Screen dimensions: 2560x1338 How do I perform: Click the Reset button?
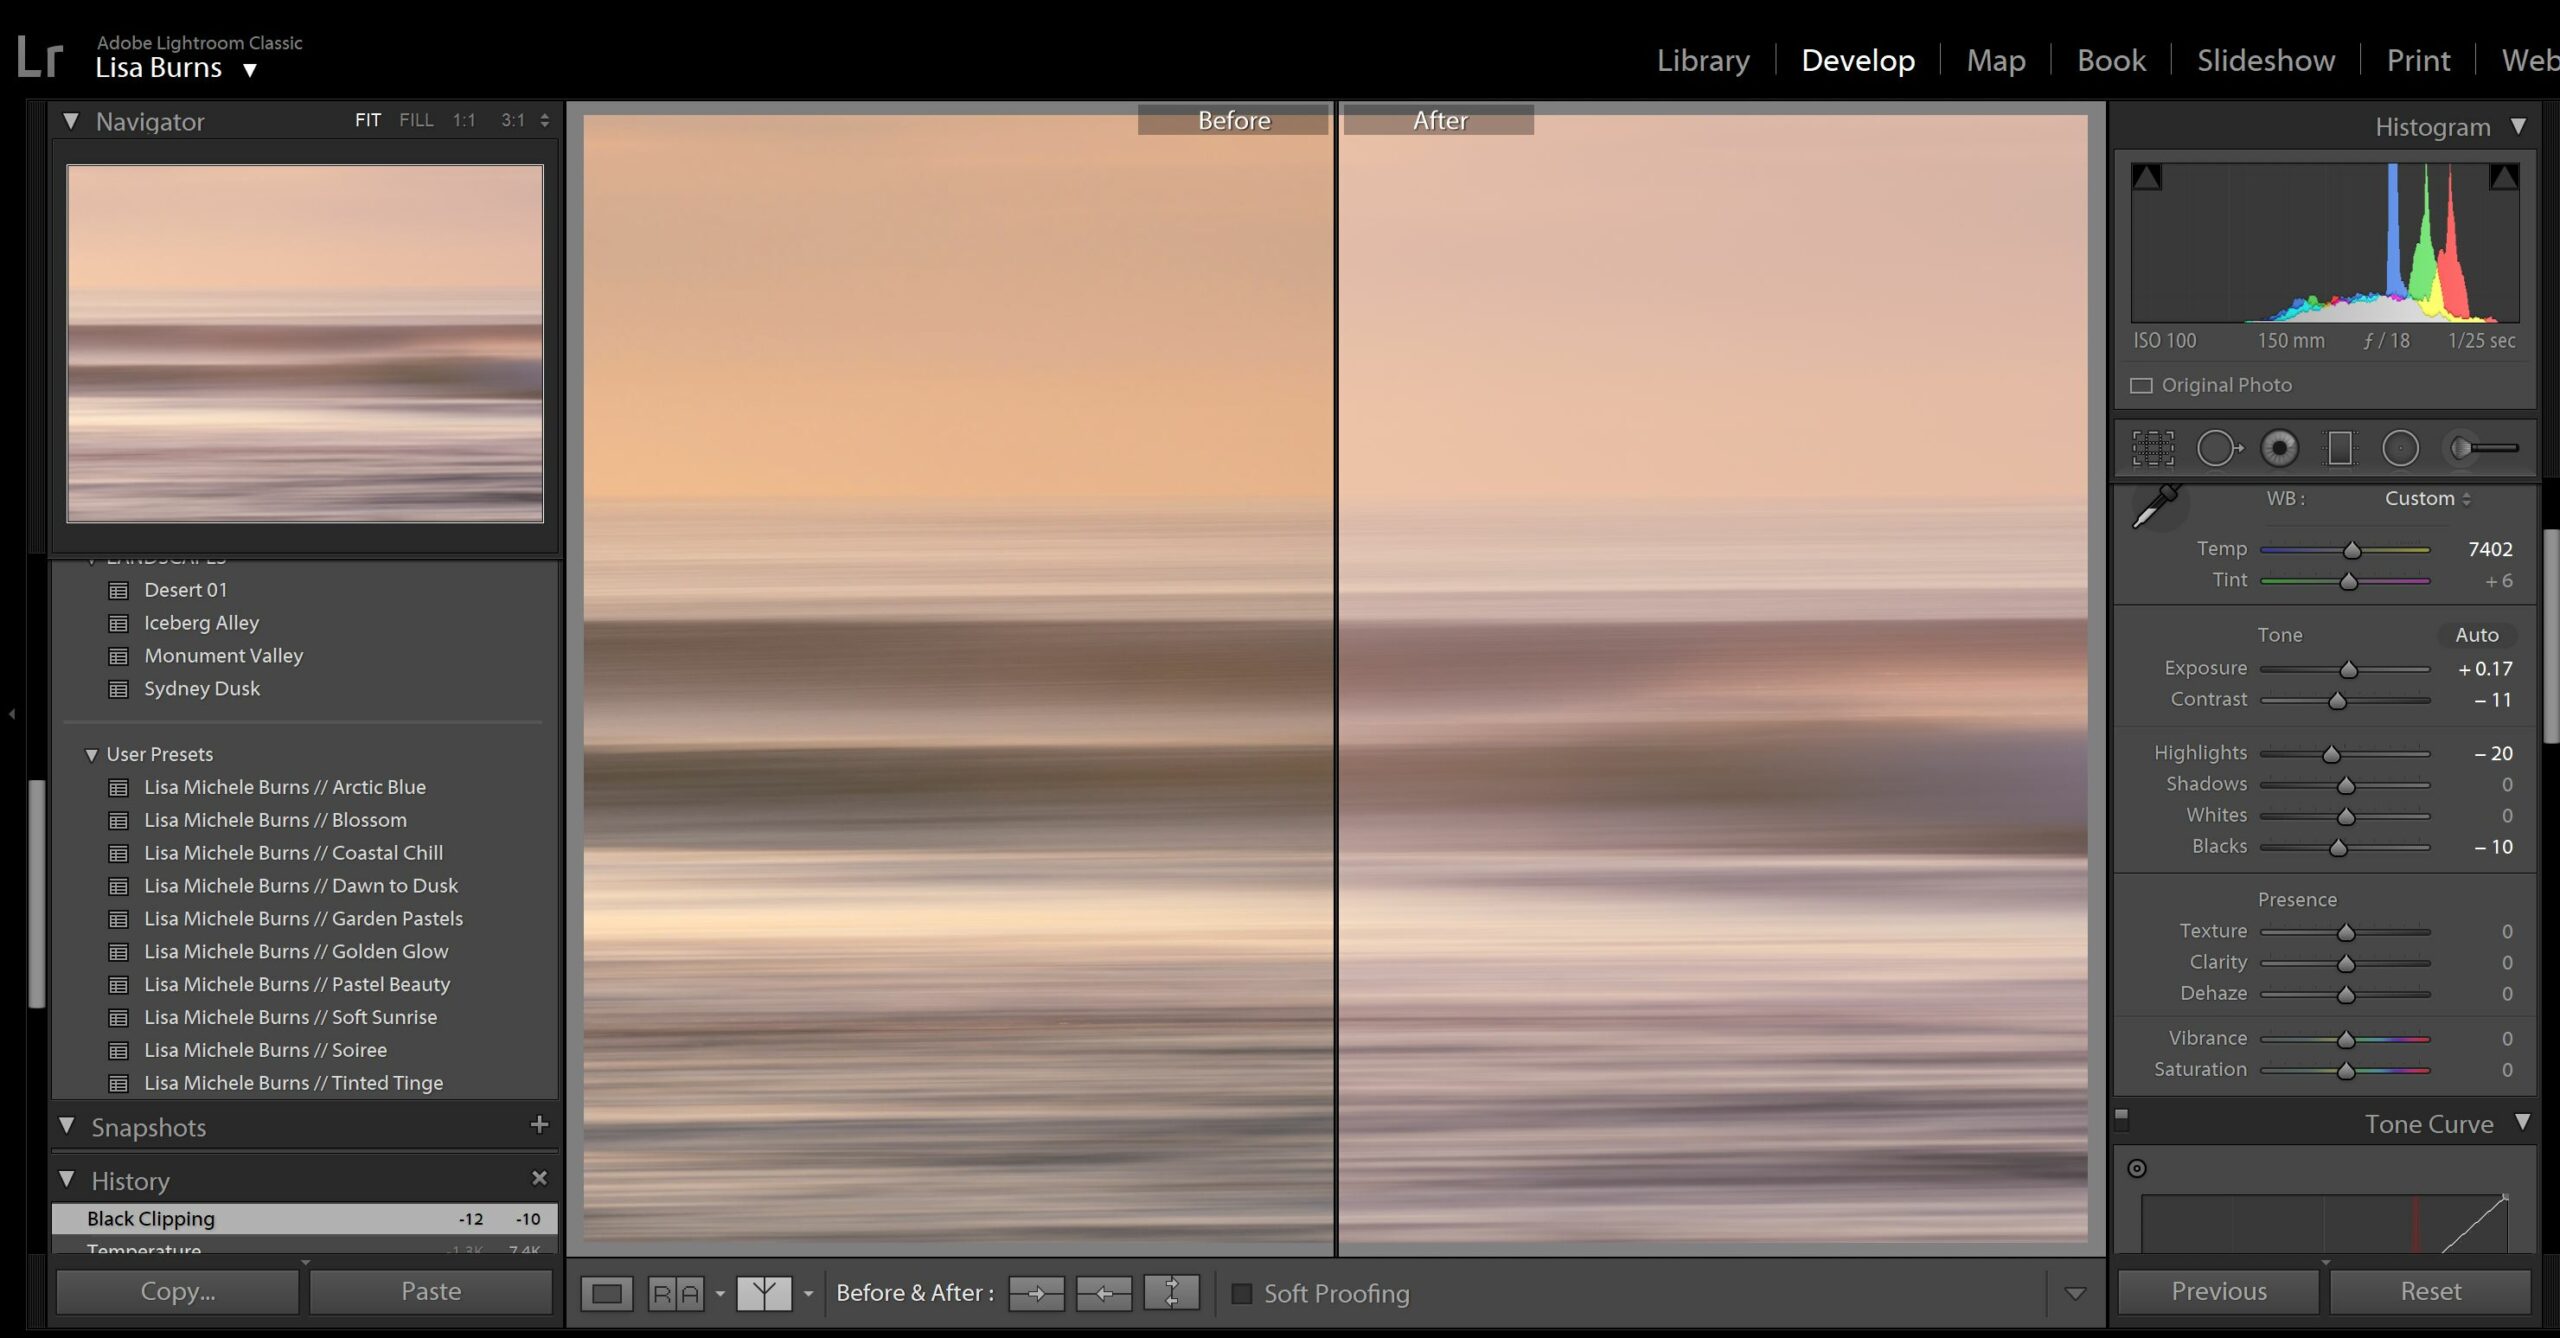point(2431,1292)
